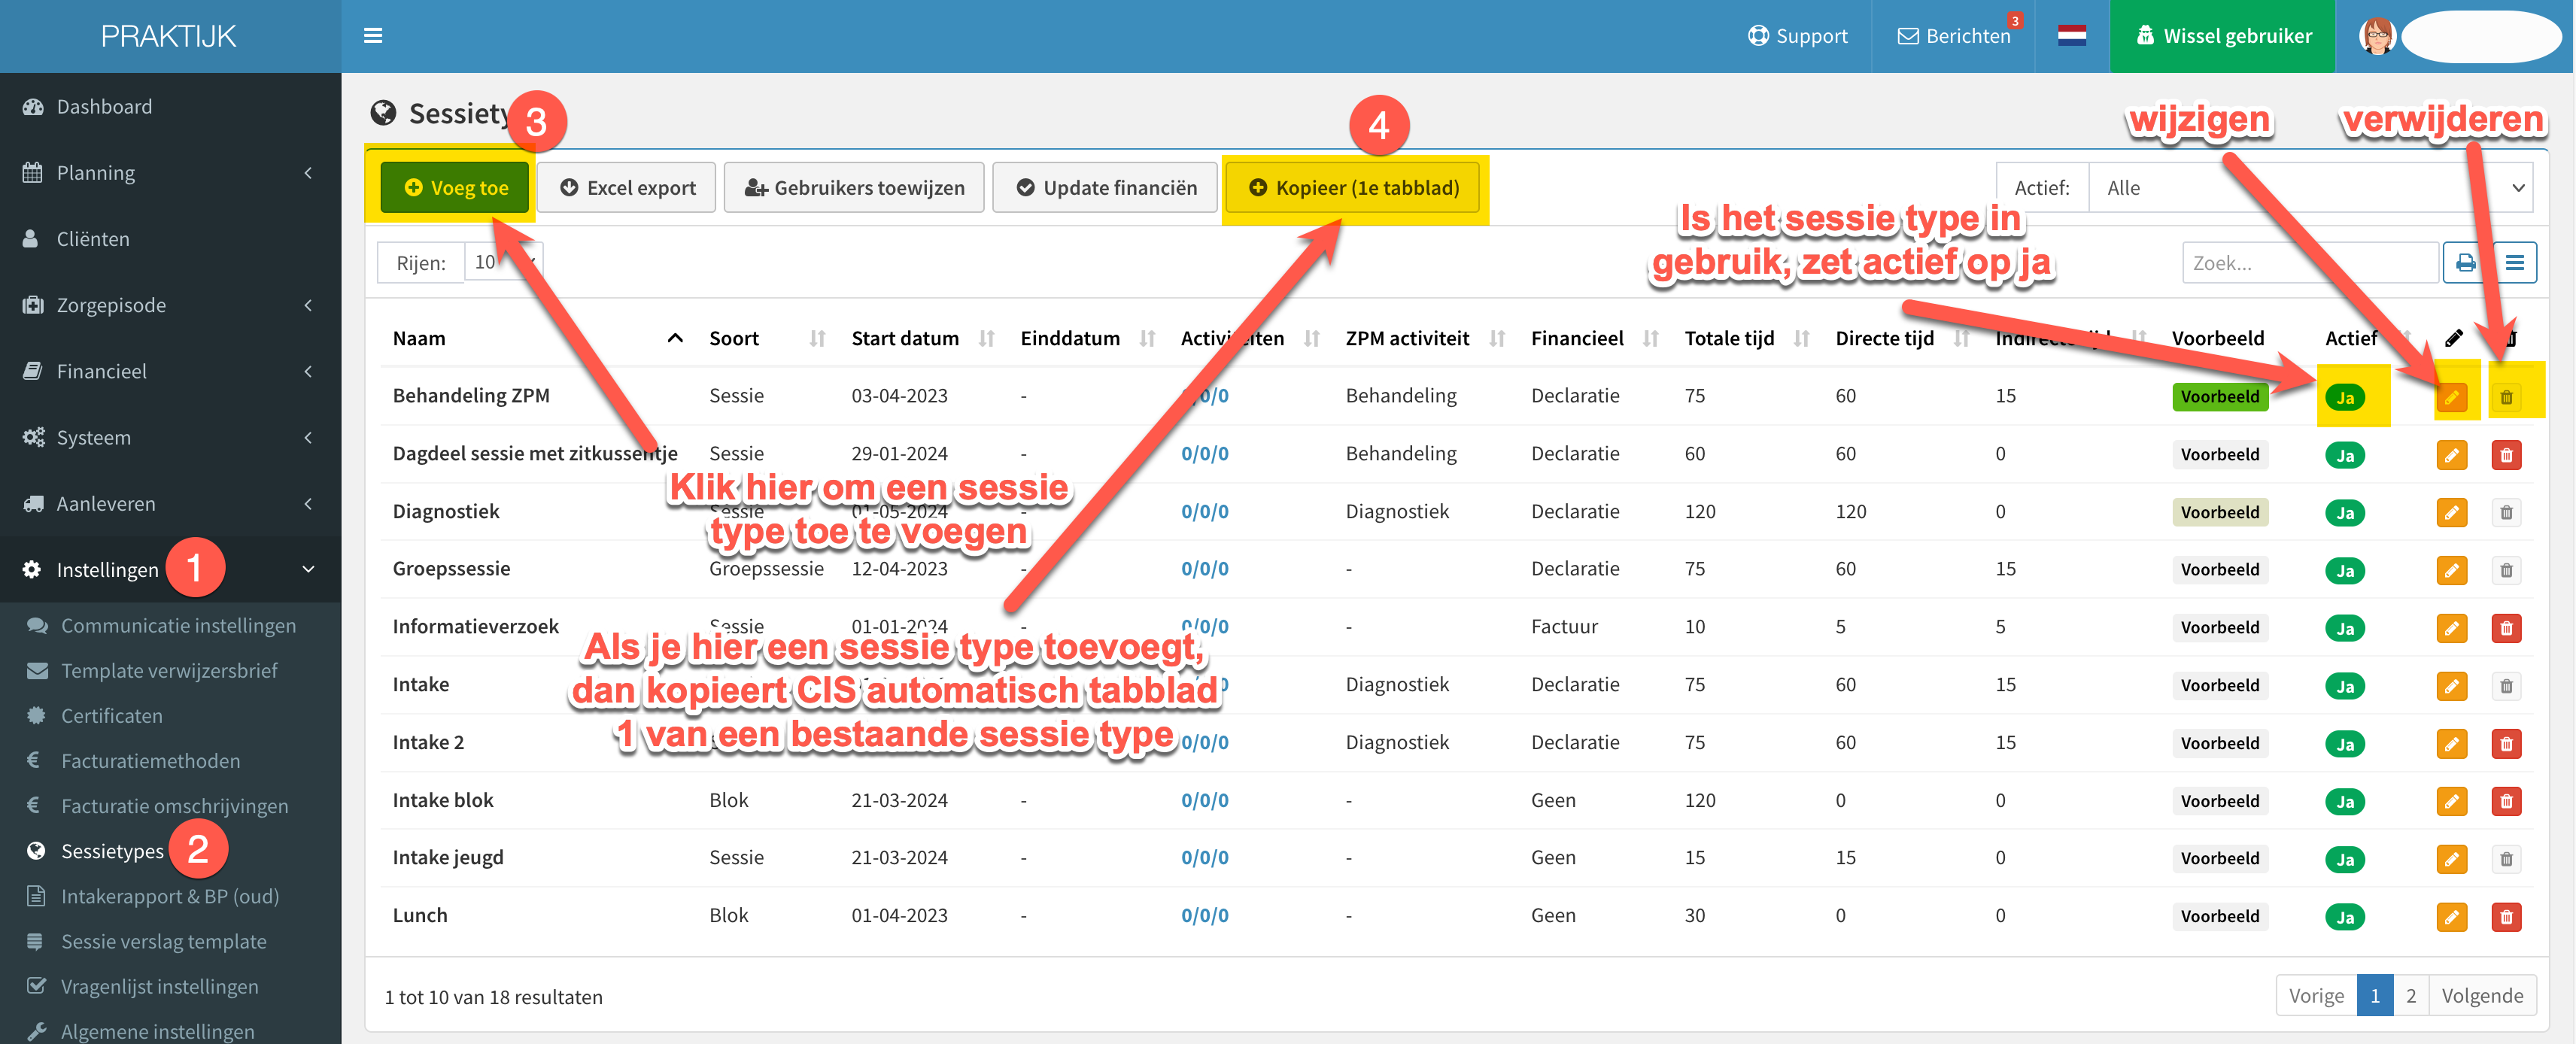The width and height of the screenshot is (2576, 1044).
Task: Expand the Systeem sidebar menu
Action: pos(170,437)
